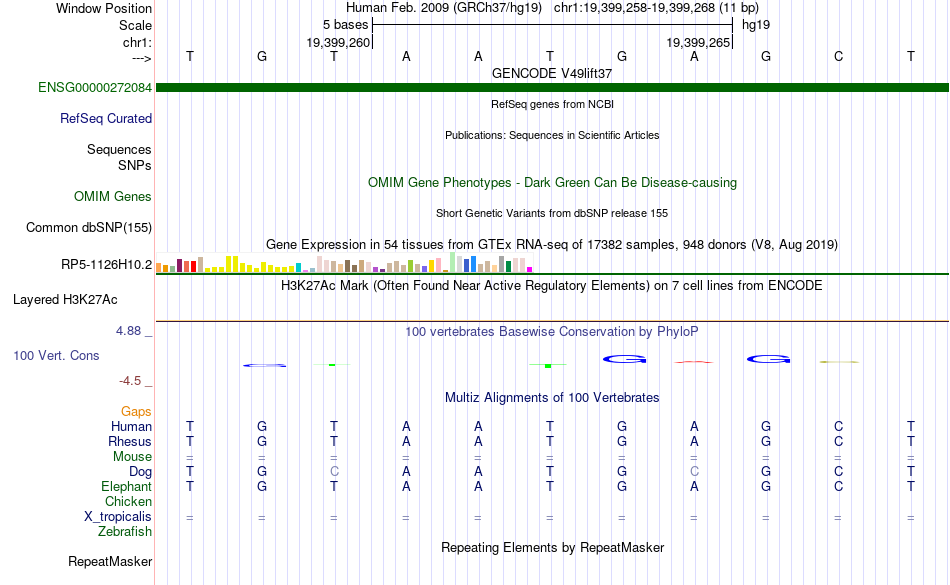Click the chr1:19,399,258-19,399,268 position text
This screenshot has height=585, width=950.
[656, 8]
